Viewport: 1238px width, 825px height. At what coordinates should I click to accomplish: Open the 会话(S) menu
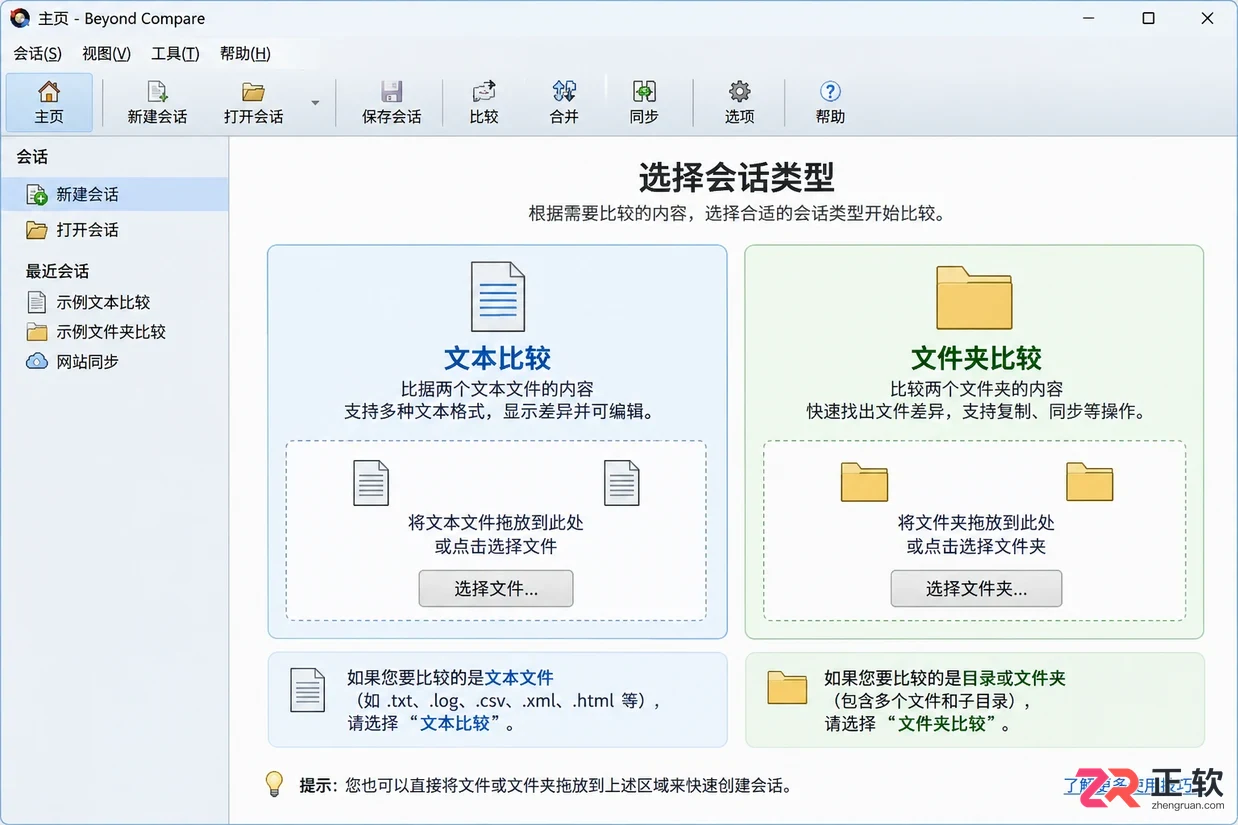click(x=37, y=54)
